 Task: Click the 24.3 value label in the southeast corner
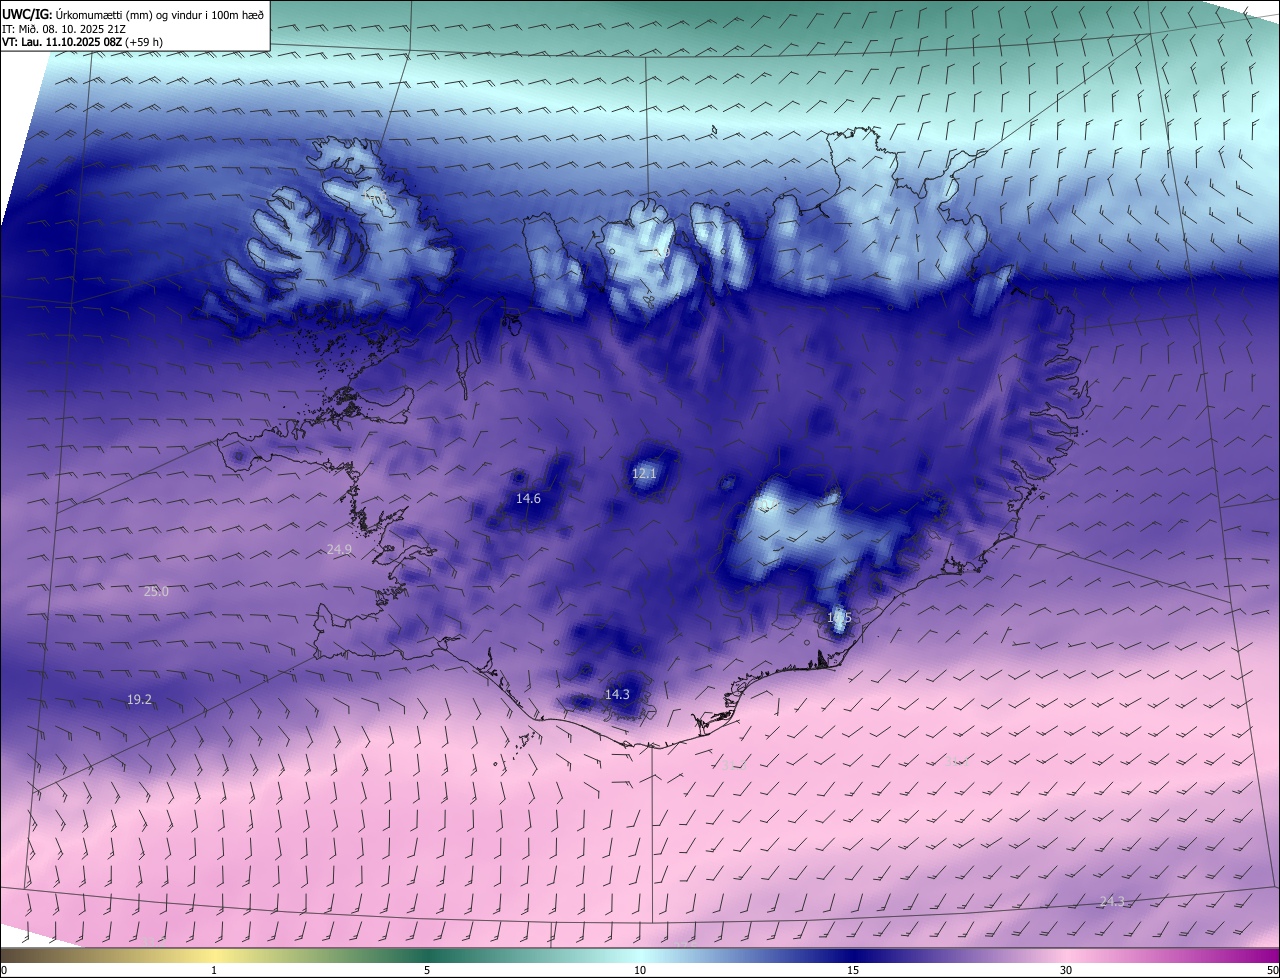pyautogui.click(x=1111, y=901)
